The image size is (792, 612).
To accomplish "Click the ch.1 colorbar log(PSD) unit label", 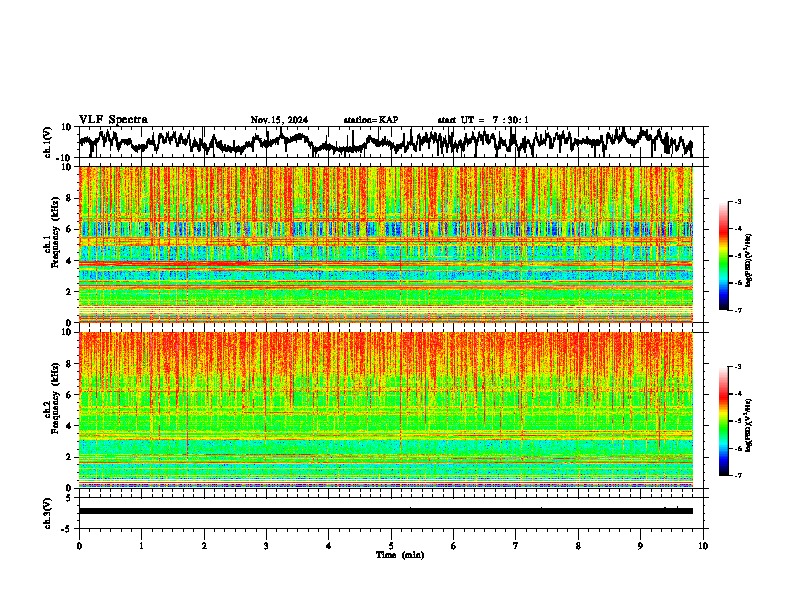I will pyautogui.click(x=749, y=260).
